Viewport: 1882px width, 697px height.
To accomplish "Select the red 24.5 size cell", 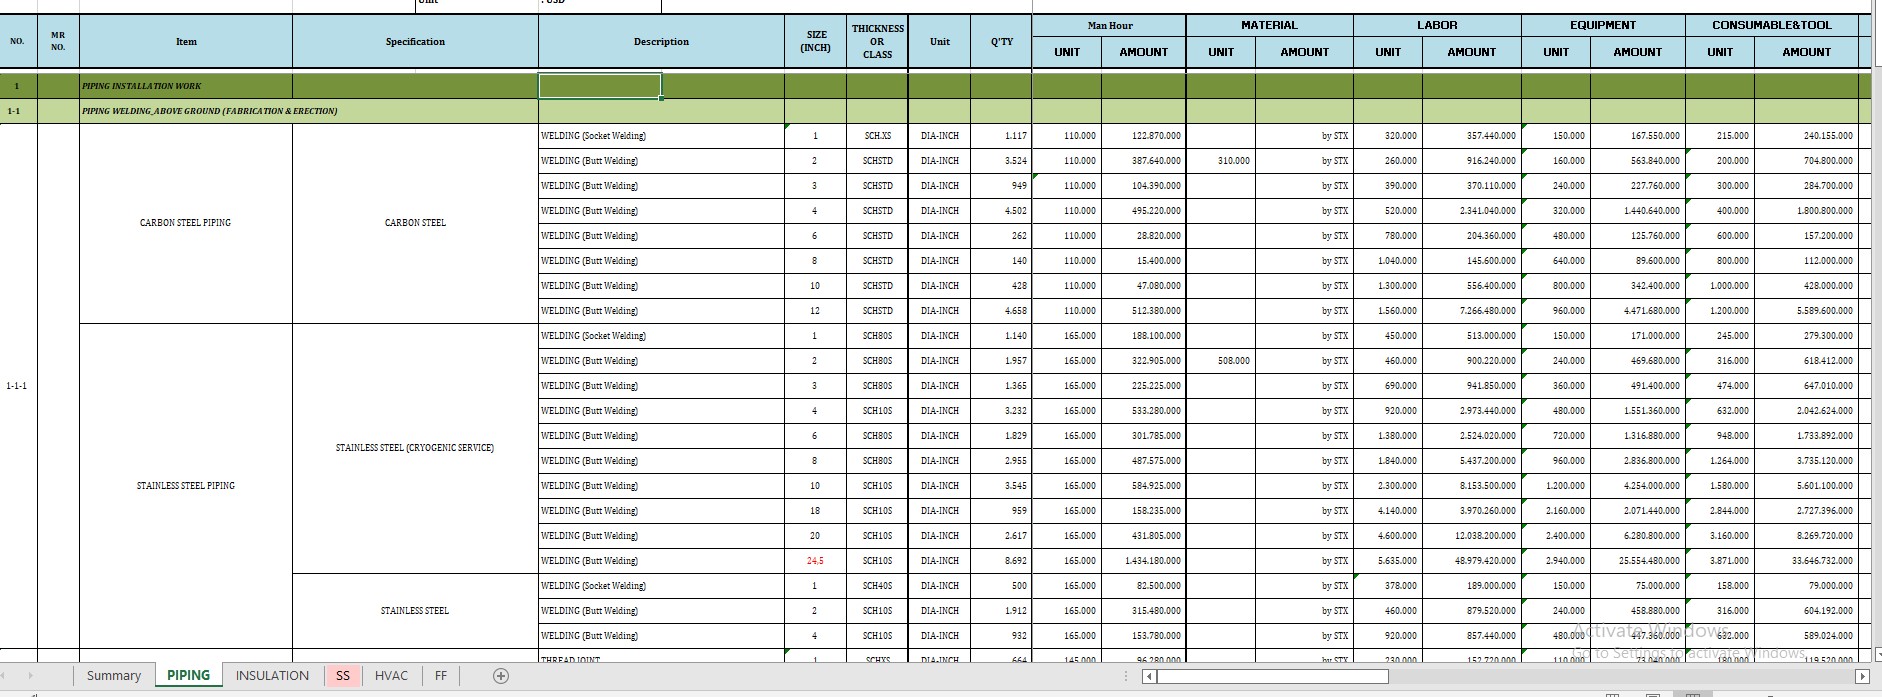I will coord(815,561).
